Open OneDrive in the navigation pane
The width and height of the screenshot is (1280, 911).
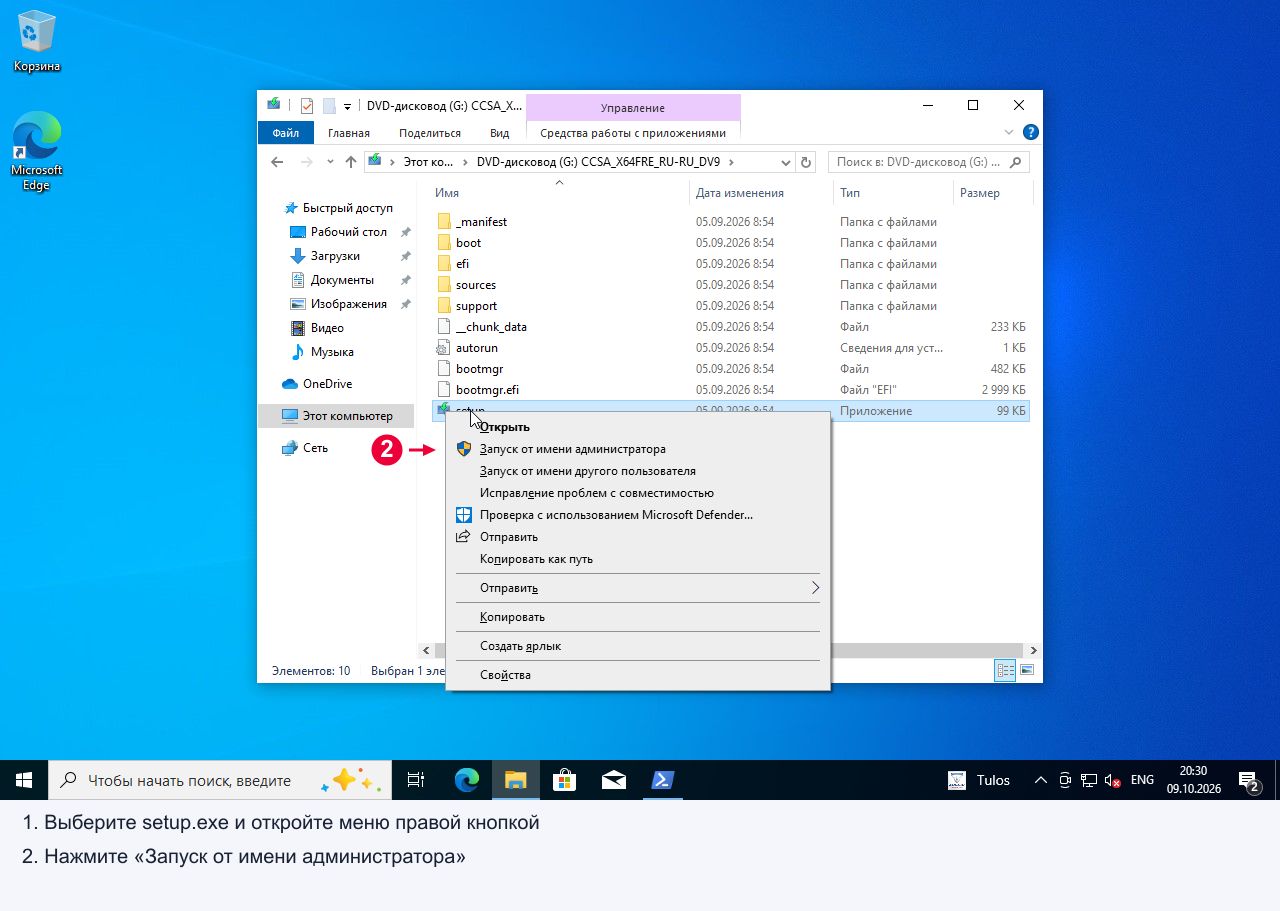[x=327, y=384]
